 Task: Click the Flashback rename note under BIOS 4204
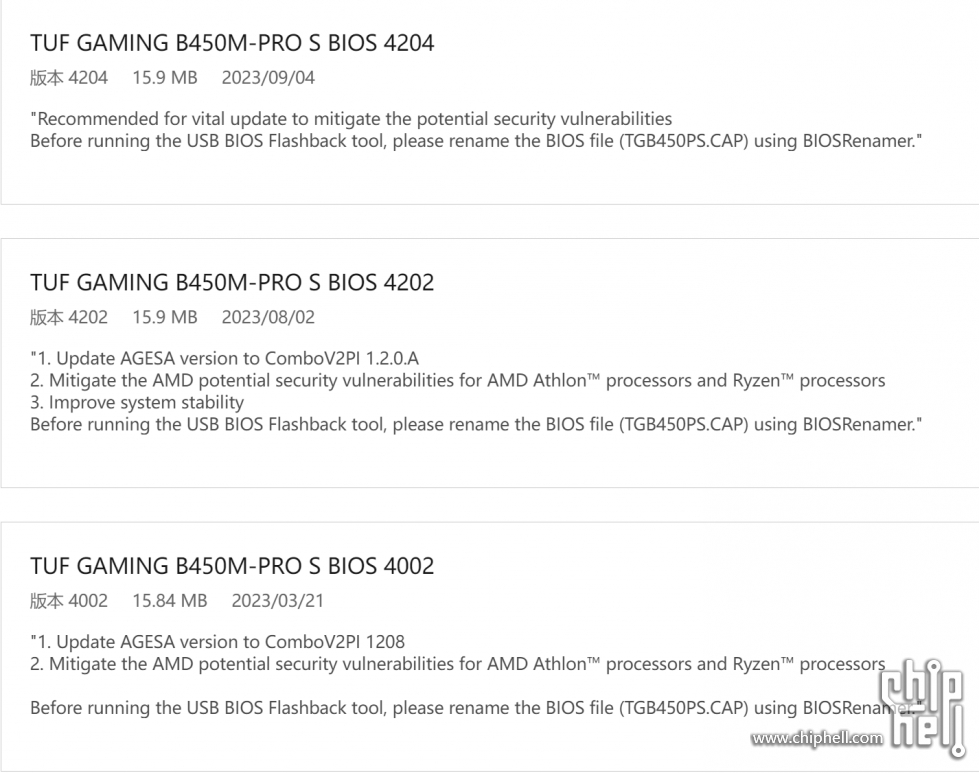pos(476,141)
